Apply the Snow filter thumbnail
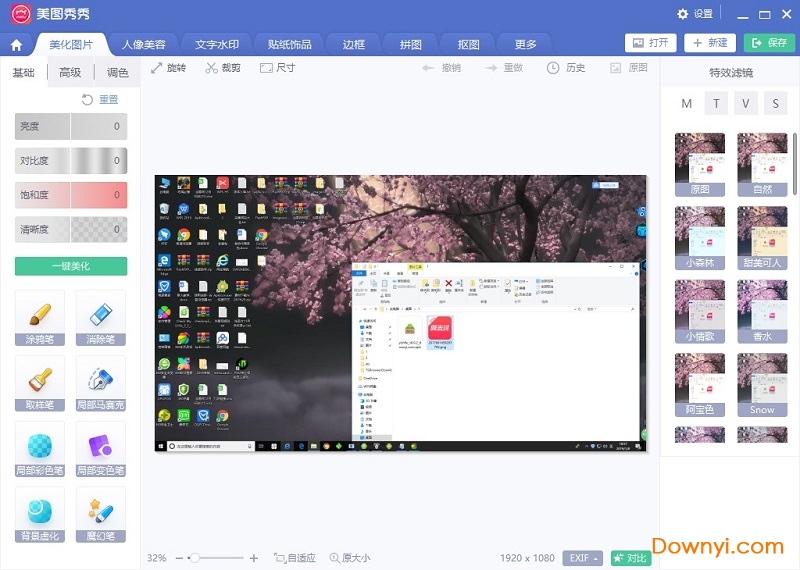The image size is (800, 570). point(762,385)
